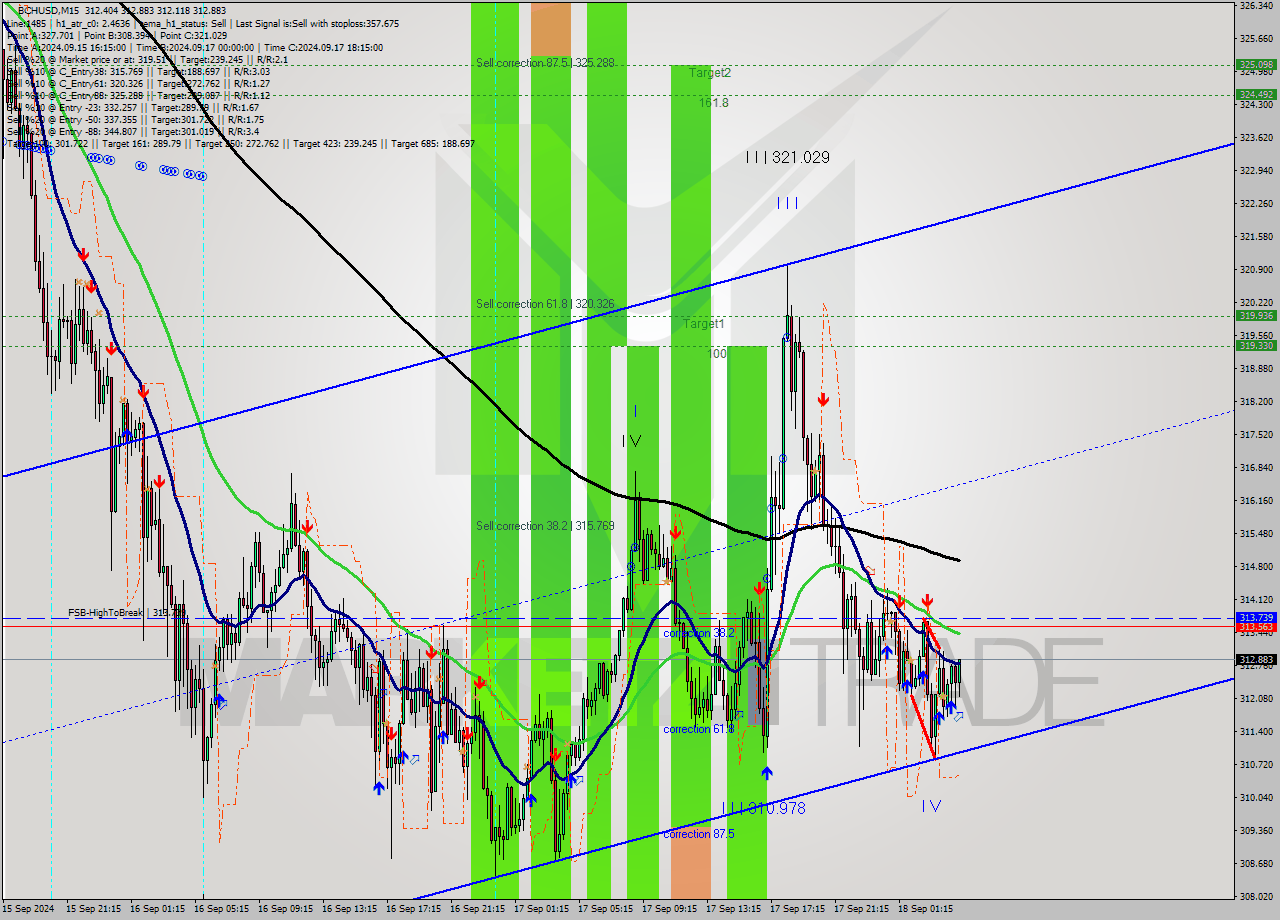Click the 'I I I 321.029' wave label
The width and height of the screenshot is (1280, 920).
(x=787, y=157)
